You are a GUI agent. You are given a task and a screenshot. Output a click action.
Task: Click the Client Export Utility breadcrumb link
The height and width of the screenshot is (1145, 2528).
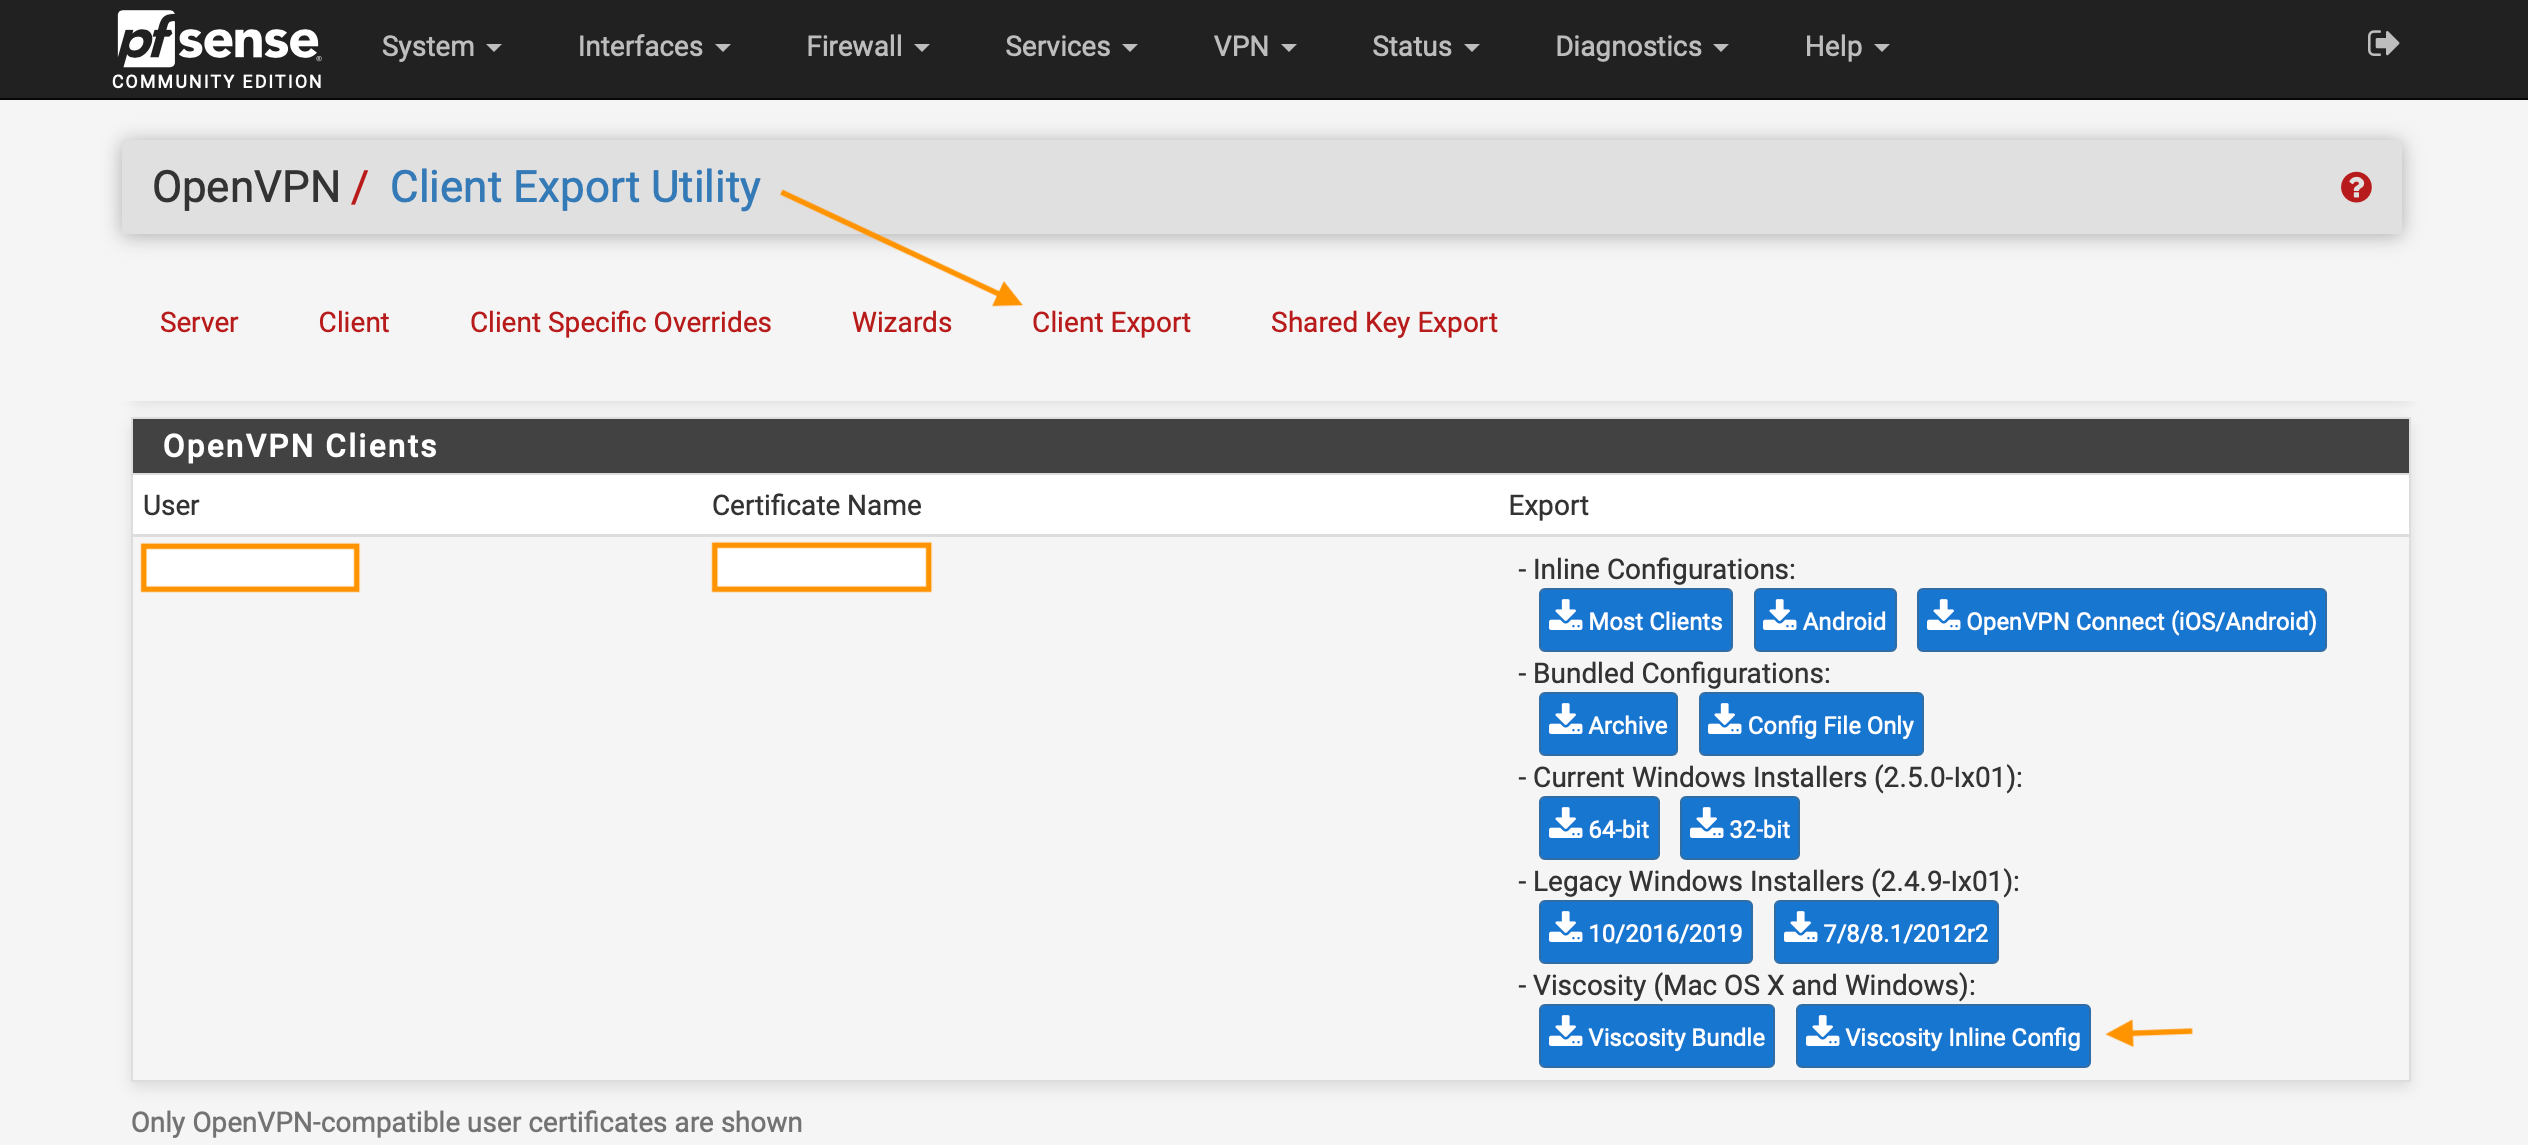(575, 187)
